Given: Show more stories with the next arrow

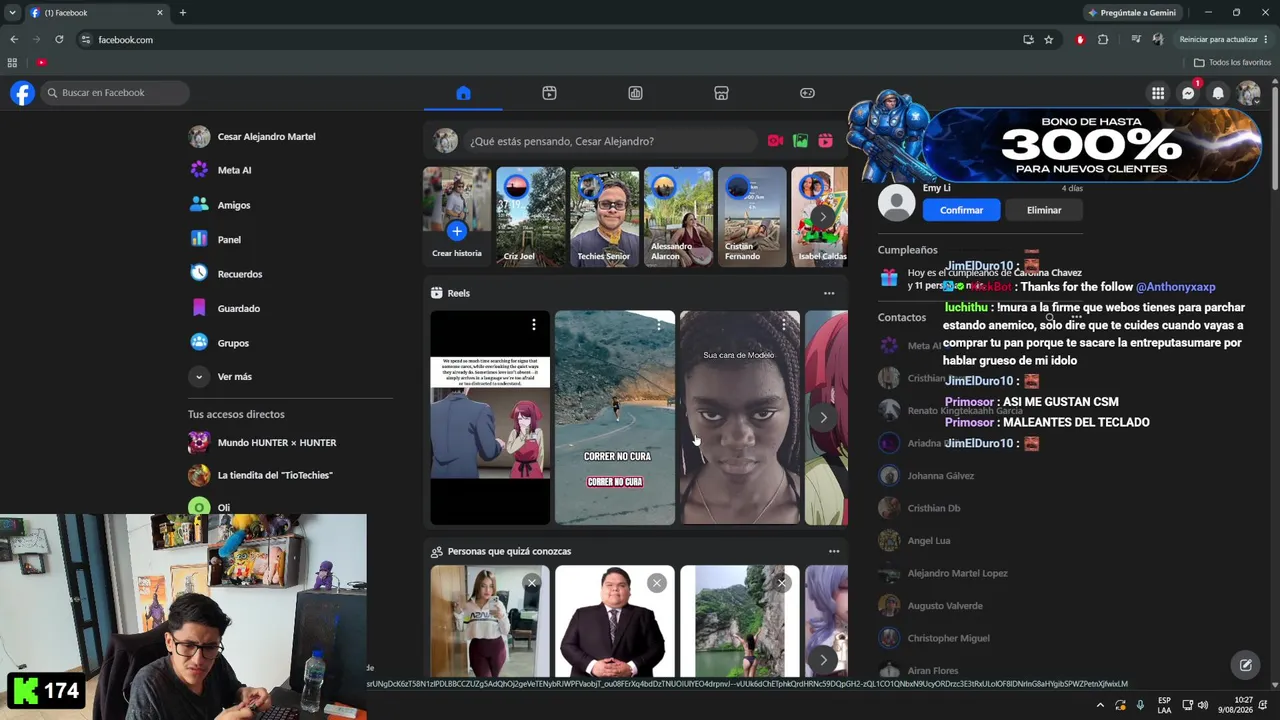Looking at the screenshot, I should tap(822, 216).
